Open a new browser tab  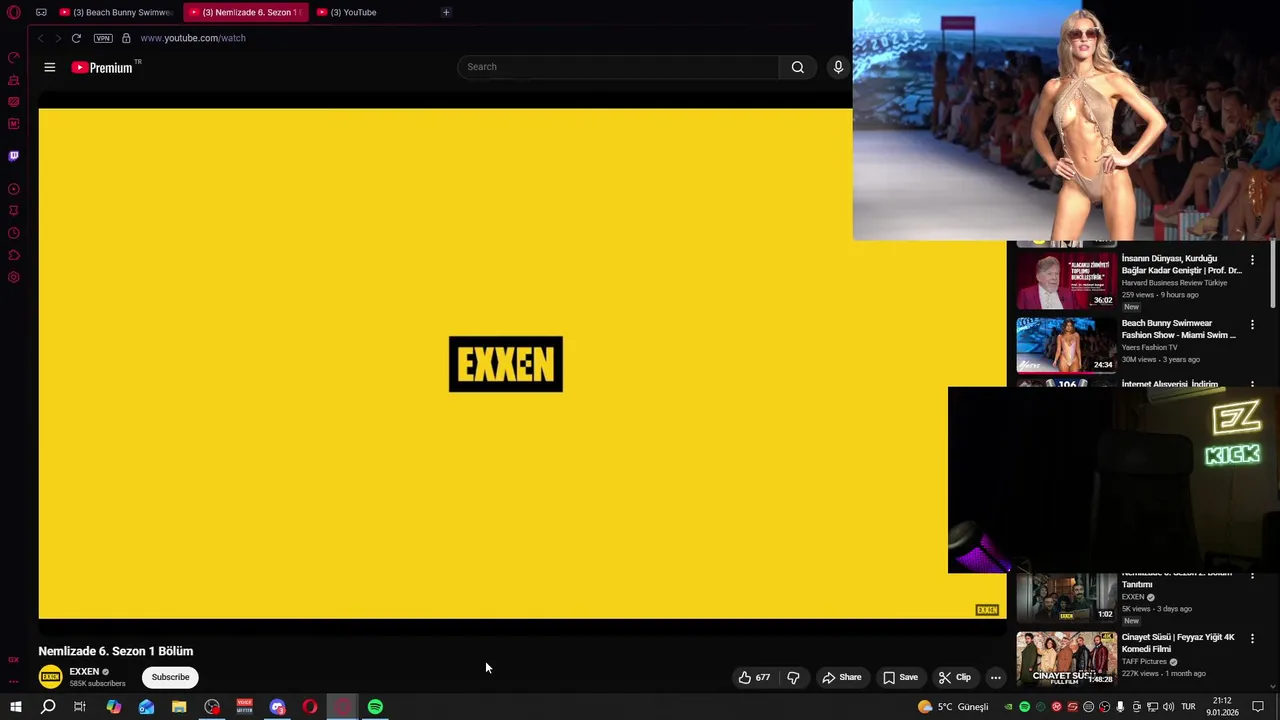[x=446, y=12]
